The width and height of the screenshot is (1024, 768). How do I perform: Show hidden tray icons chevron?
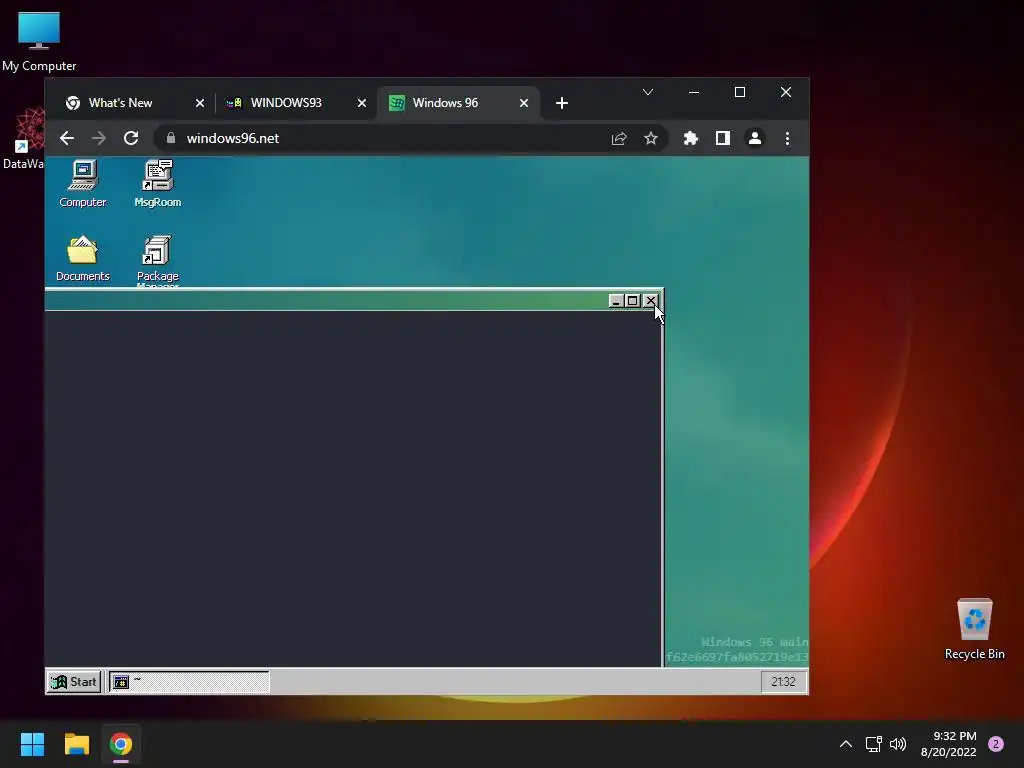coord(846,744)
